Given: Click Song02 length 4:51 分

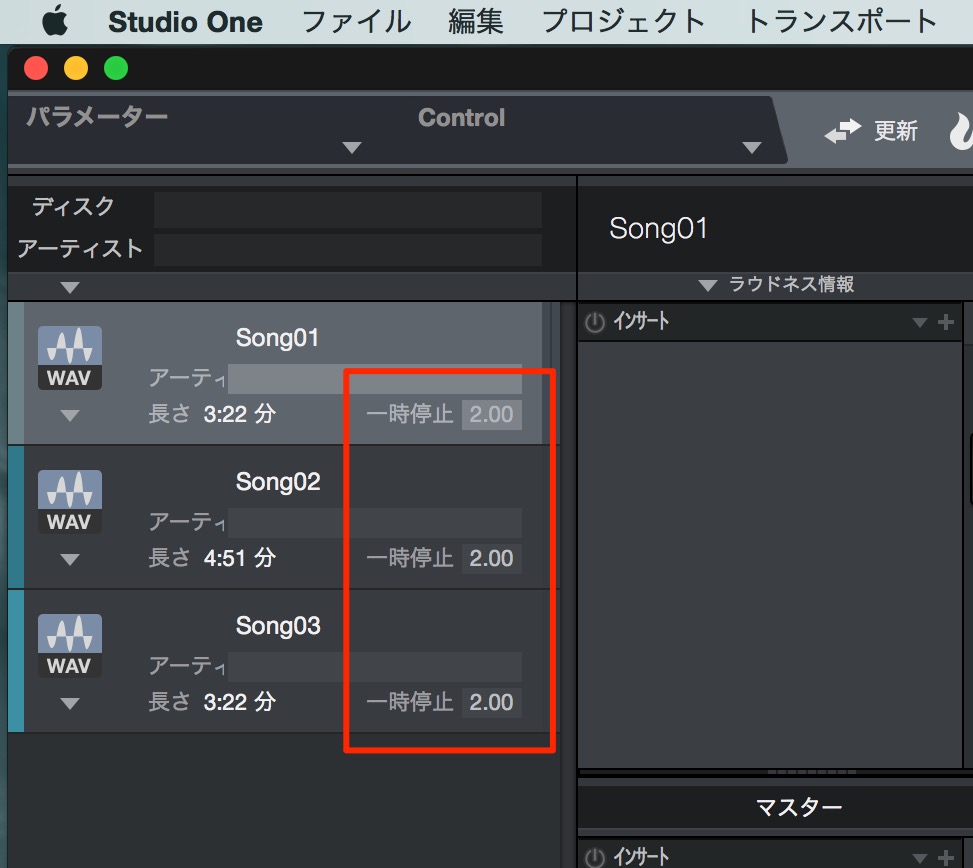Looking at the screenshot, I should (240, 558).
